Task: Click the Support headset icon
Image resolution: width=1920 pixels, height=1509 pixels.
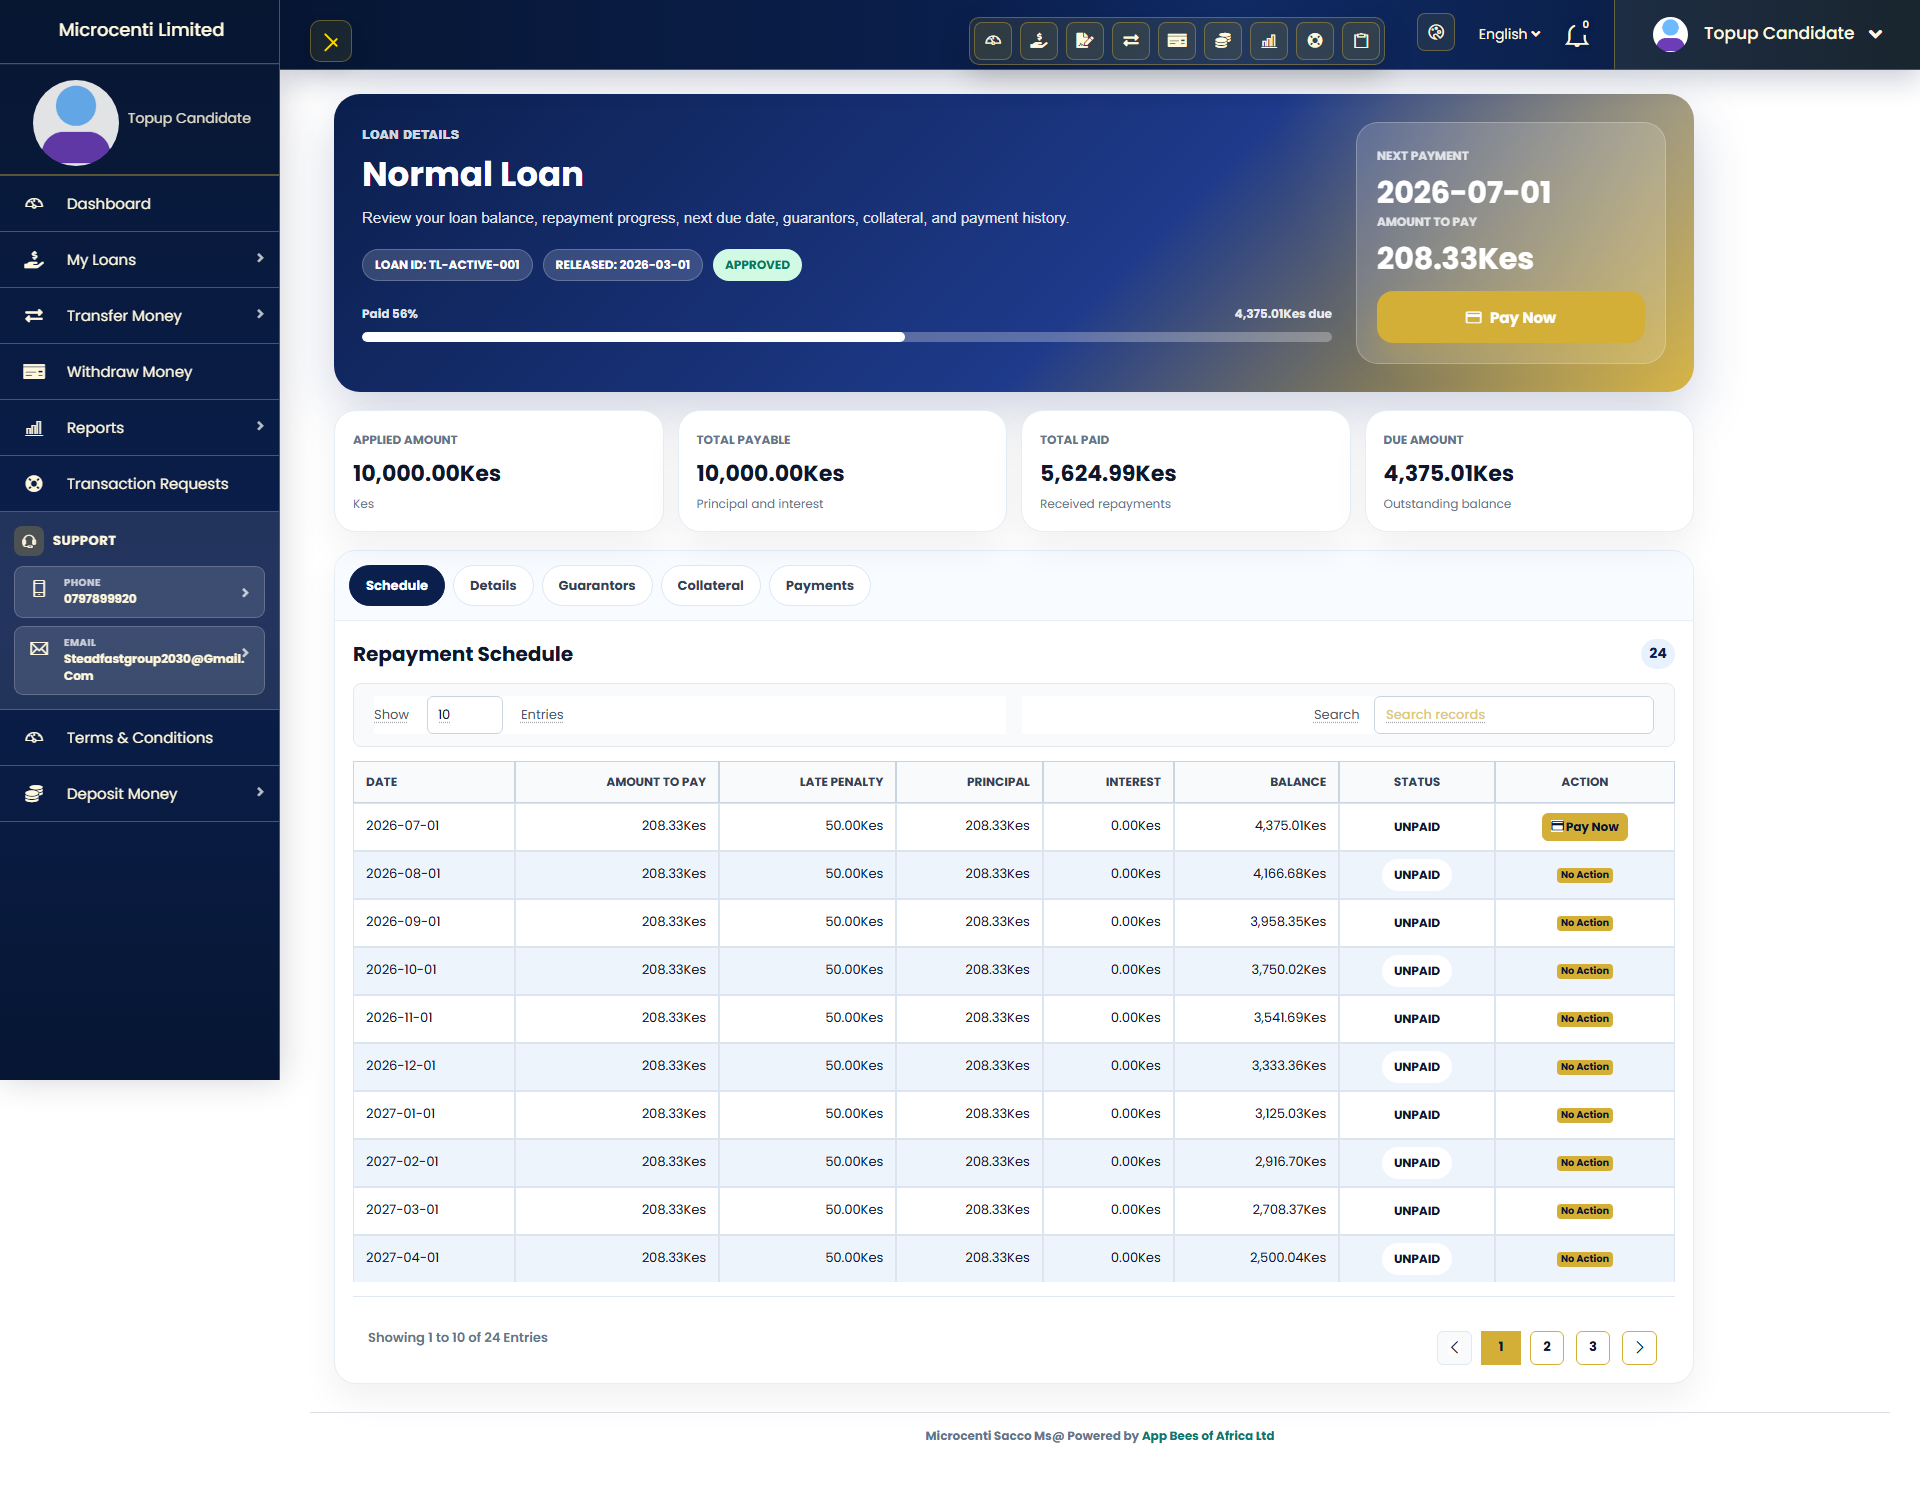Action: coord(30,541)
